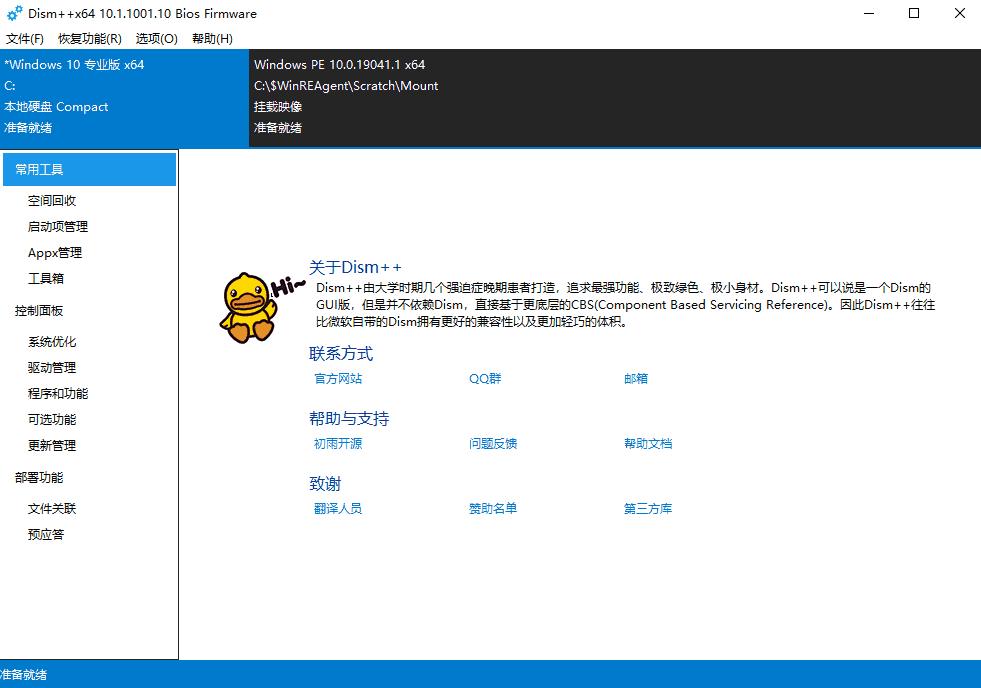Open 空间回收 in the sidebar

pyautogui.click(x=52, y=199)
